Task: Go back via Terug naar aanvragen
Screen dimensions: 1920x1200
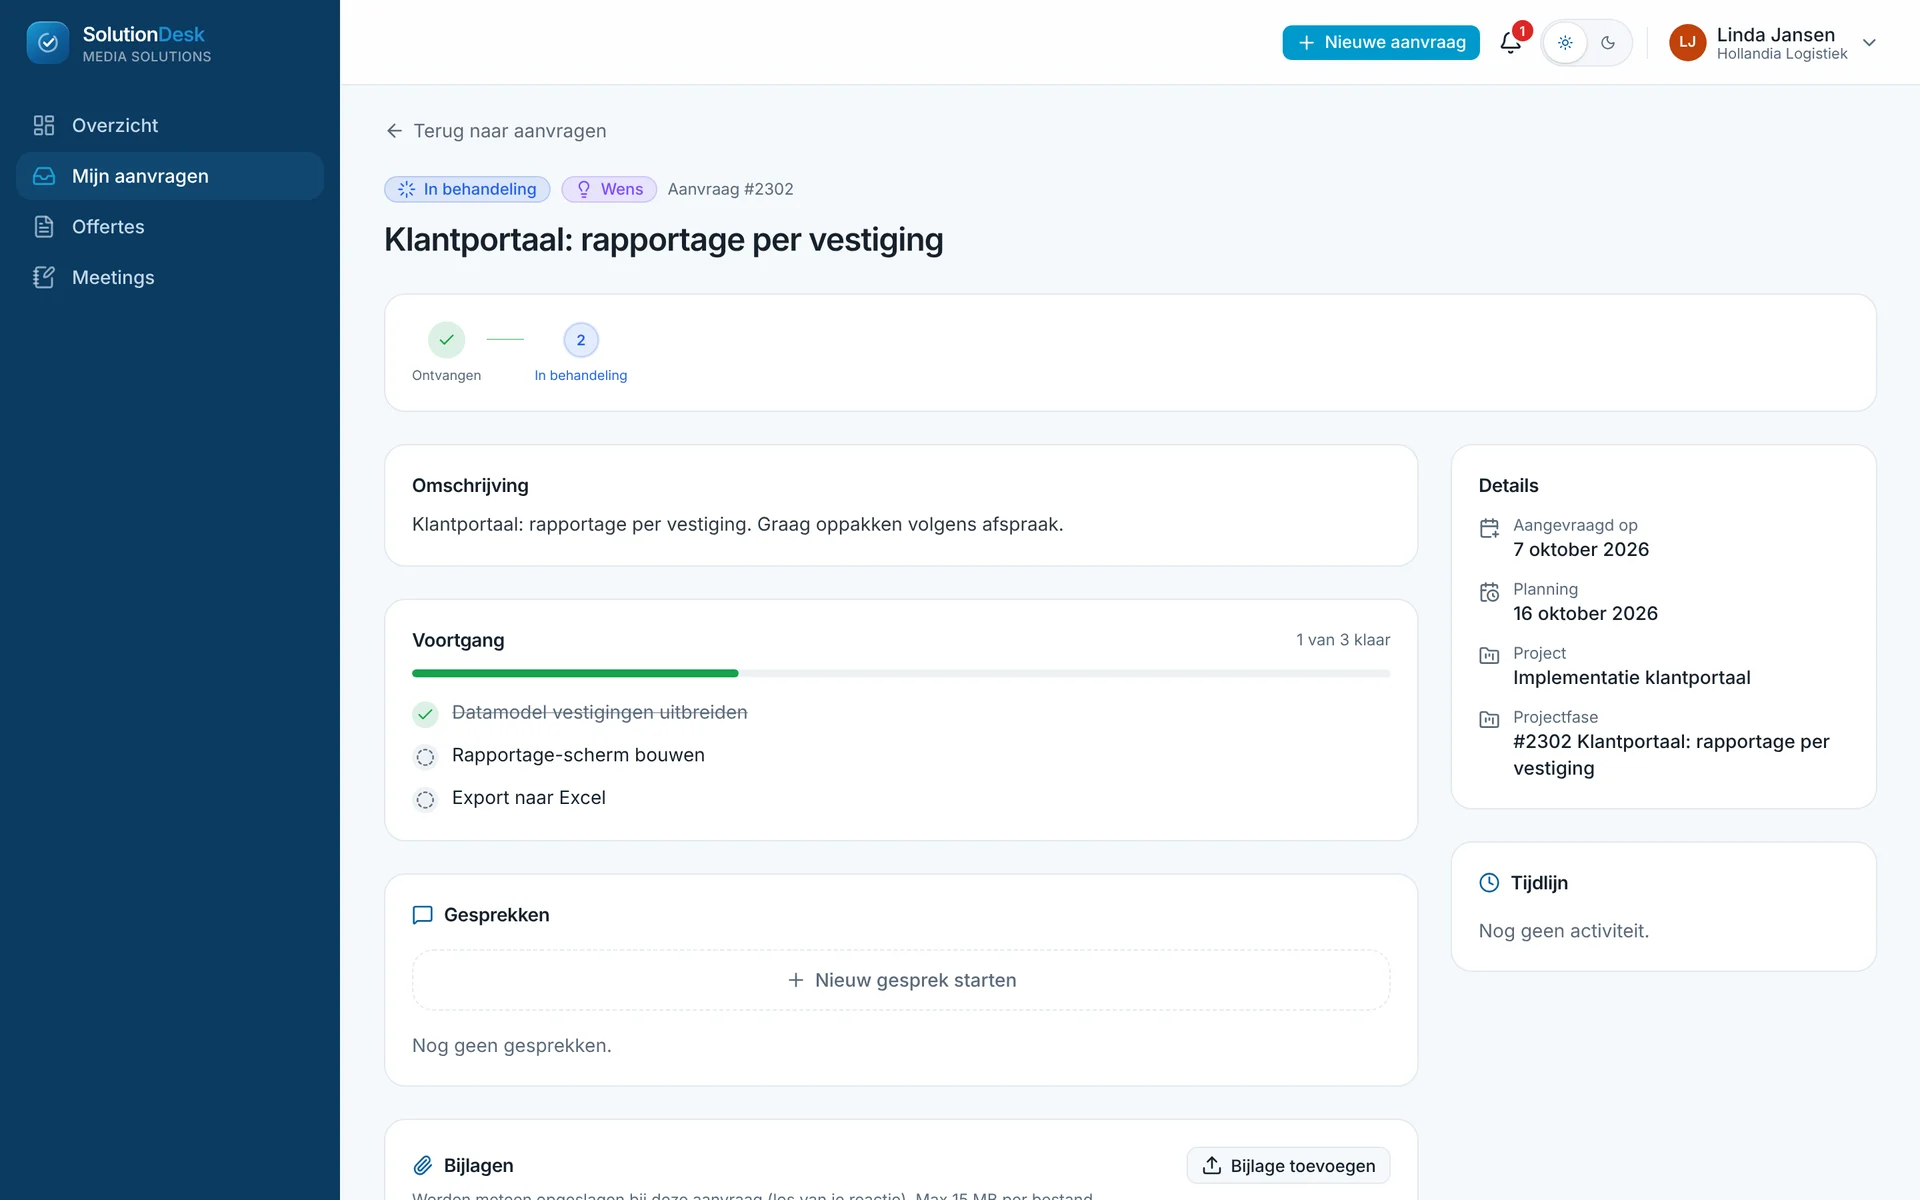Action: point(496,131)
